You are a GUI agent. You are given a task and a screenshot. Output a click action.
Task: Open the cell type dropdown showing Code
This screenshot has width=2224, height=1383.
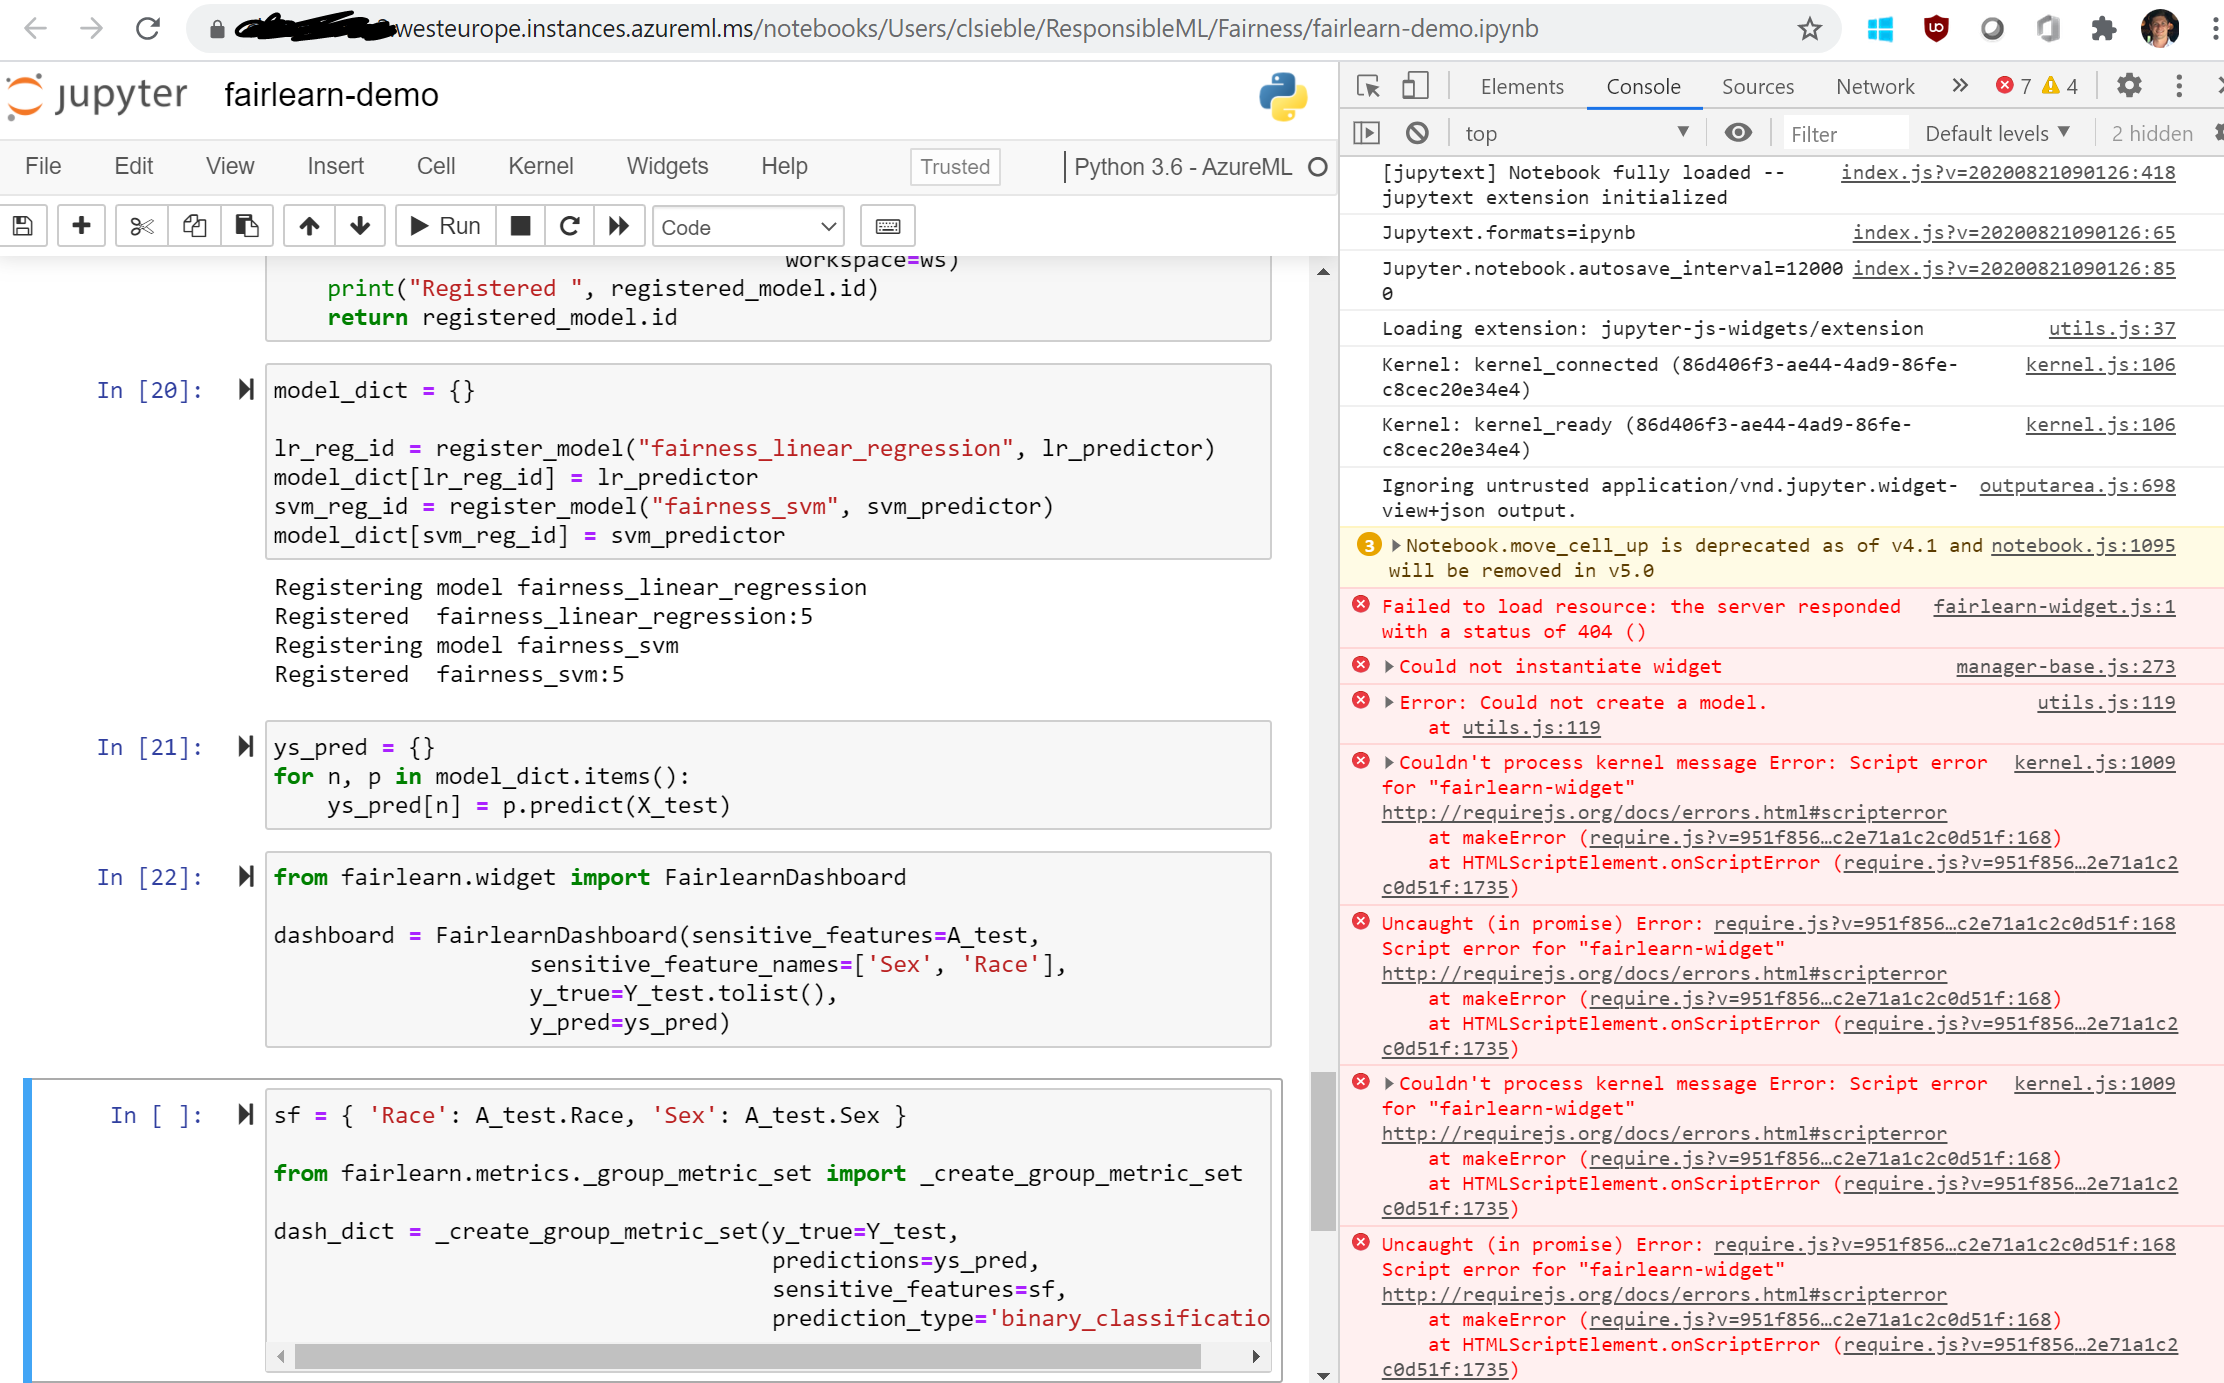pos(748,226)
